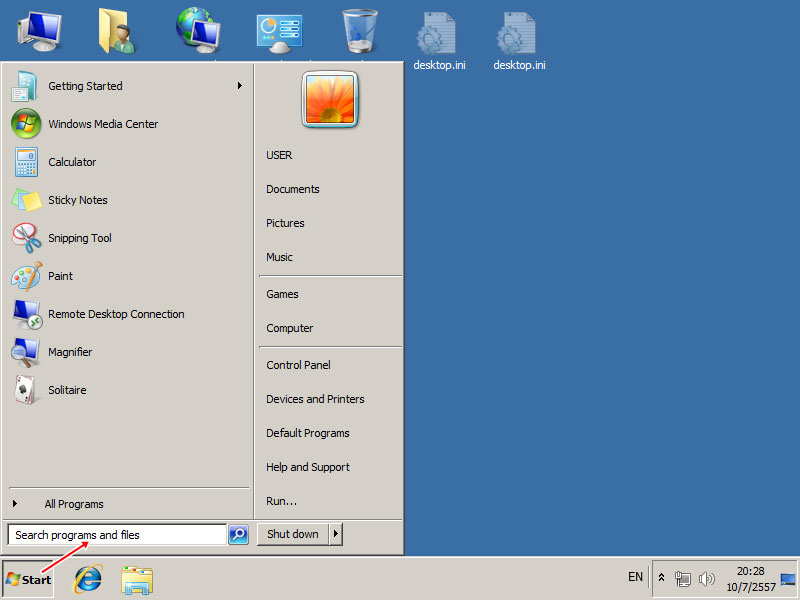The image size is (800, 600).
Task: Click the EN language indicator
Action: pos(635,577)
